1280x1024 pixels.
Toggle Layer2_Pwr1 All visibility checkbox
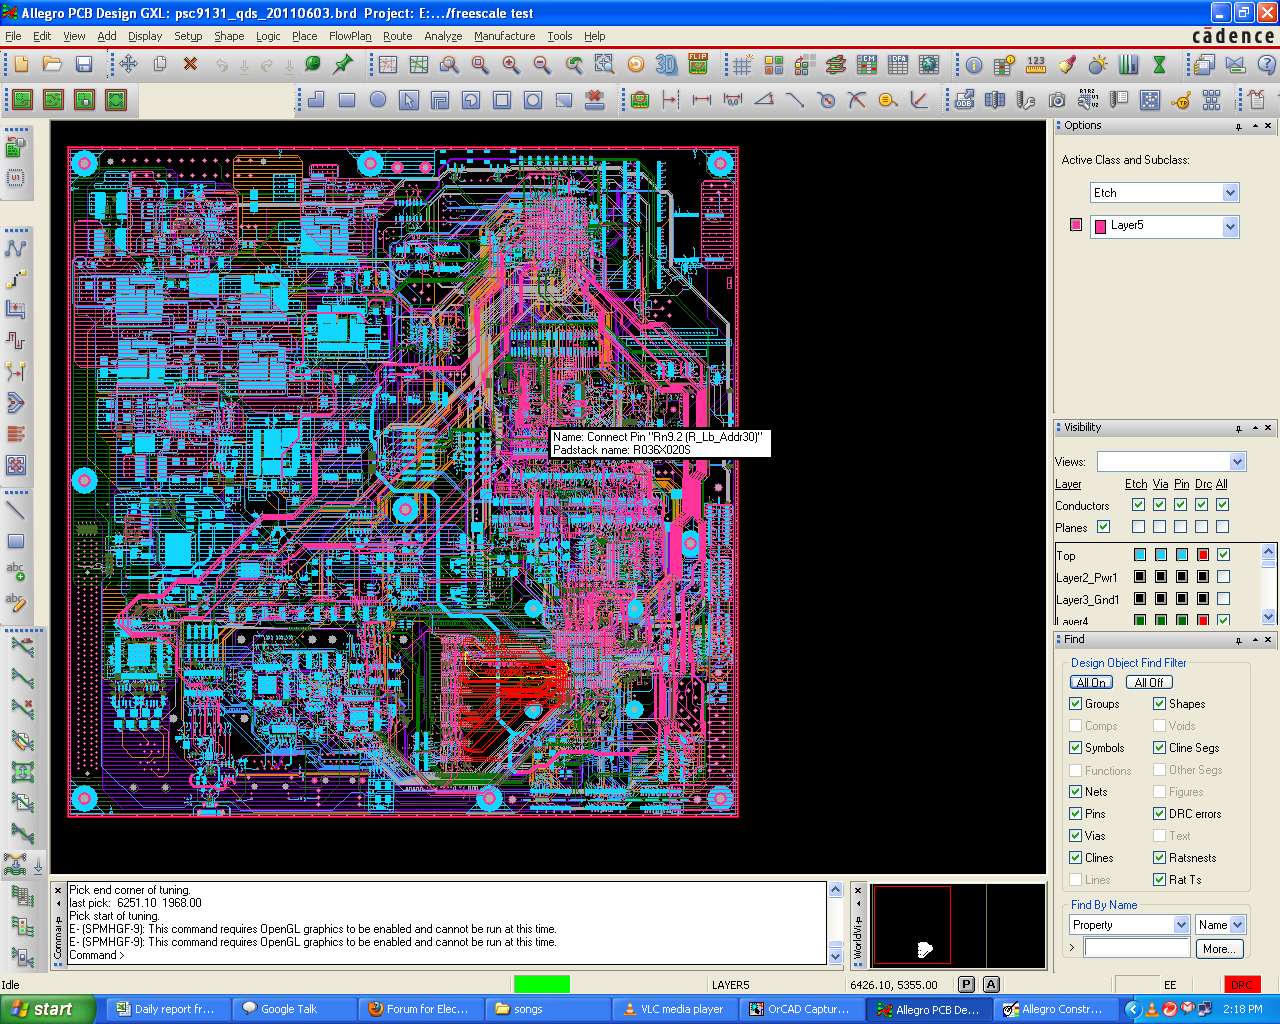[1223, 577]
